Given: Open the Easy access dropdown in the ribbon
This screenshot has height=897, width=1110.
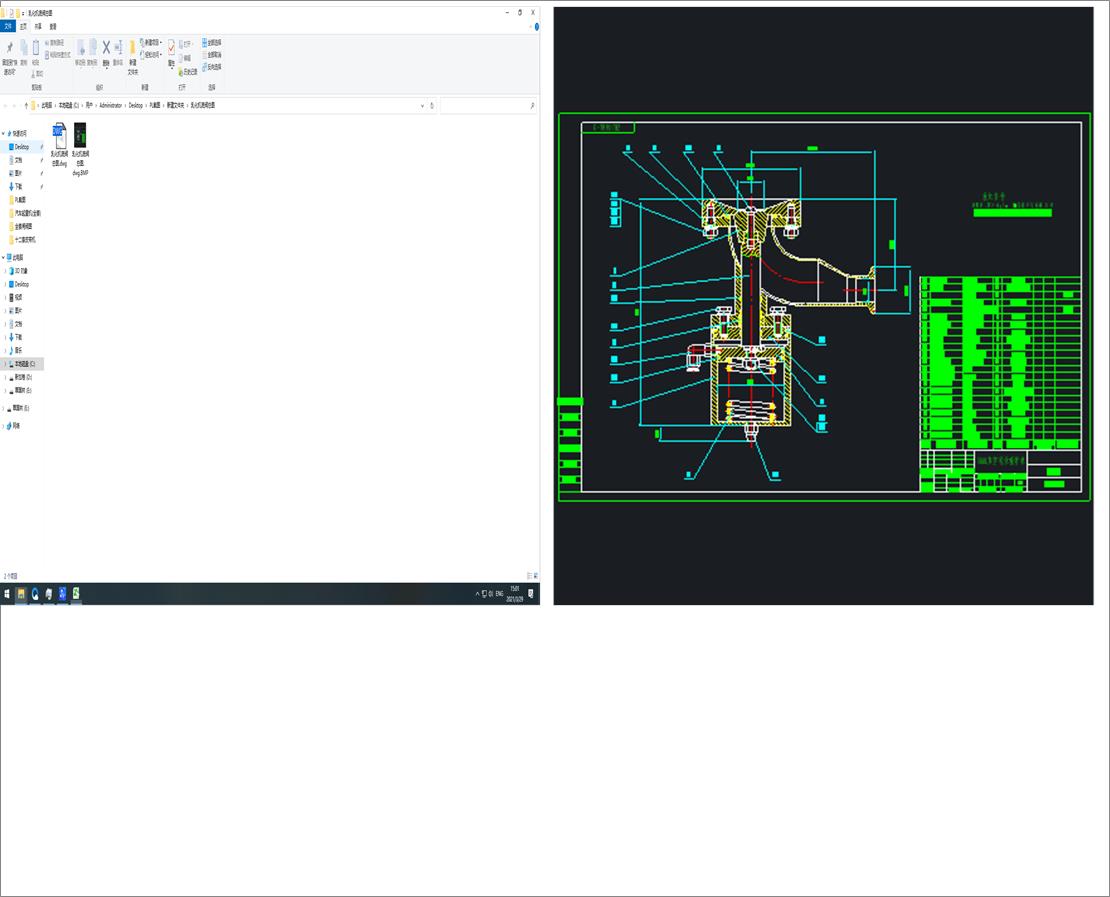Looking at the screenshot, I should 151,55.
